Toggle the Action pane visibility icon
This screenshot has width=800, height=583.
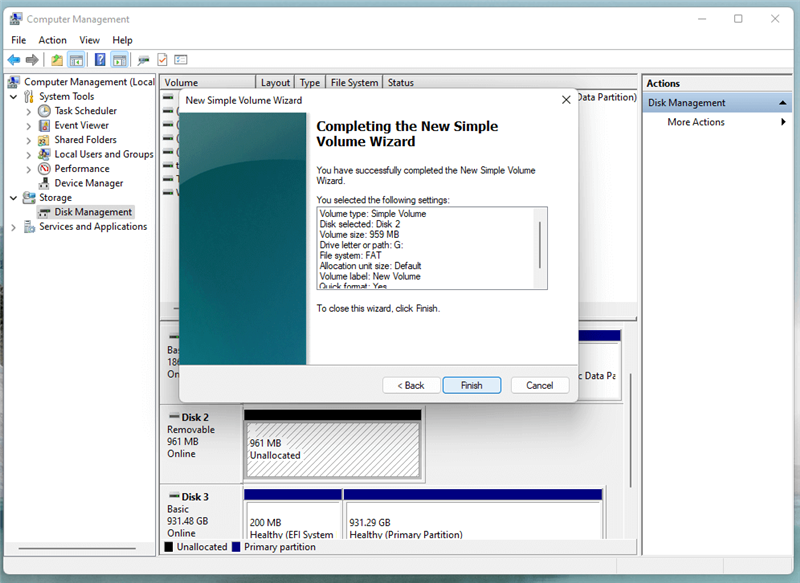(x=119, y=58)
